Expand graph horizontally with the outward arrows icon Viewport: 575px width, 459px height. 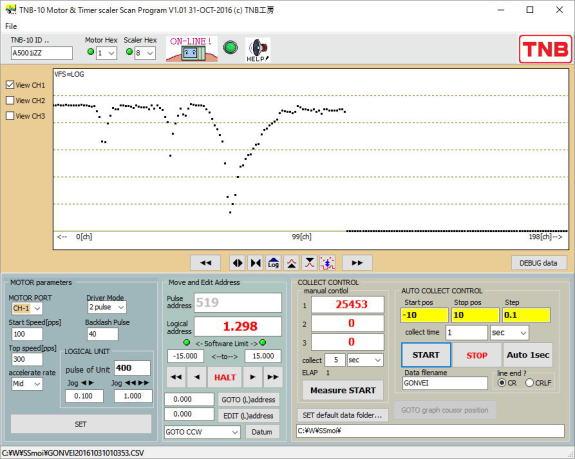tap(238, 263)
